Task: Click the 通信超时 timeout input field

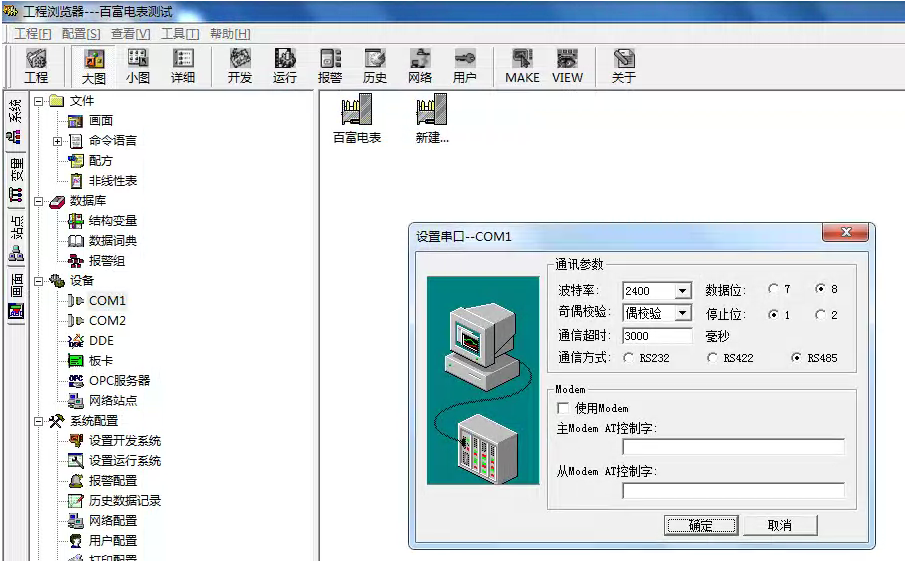Action: [657, 336]
